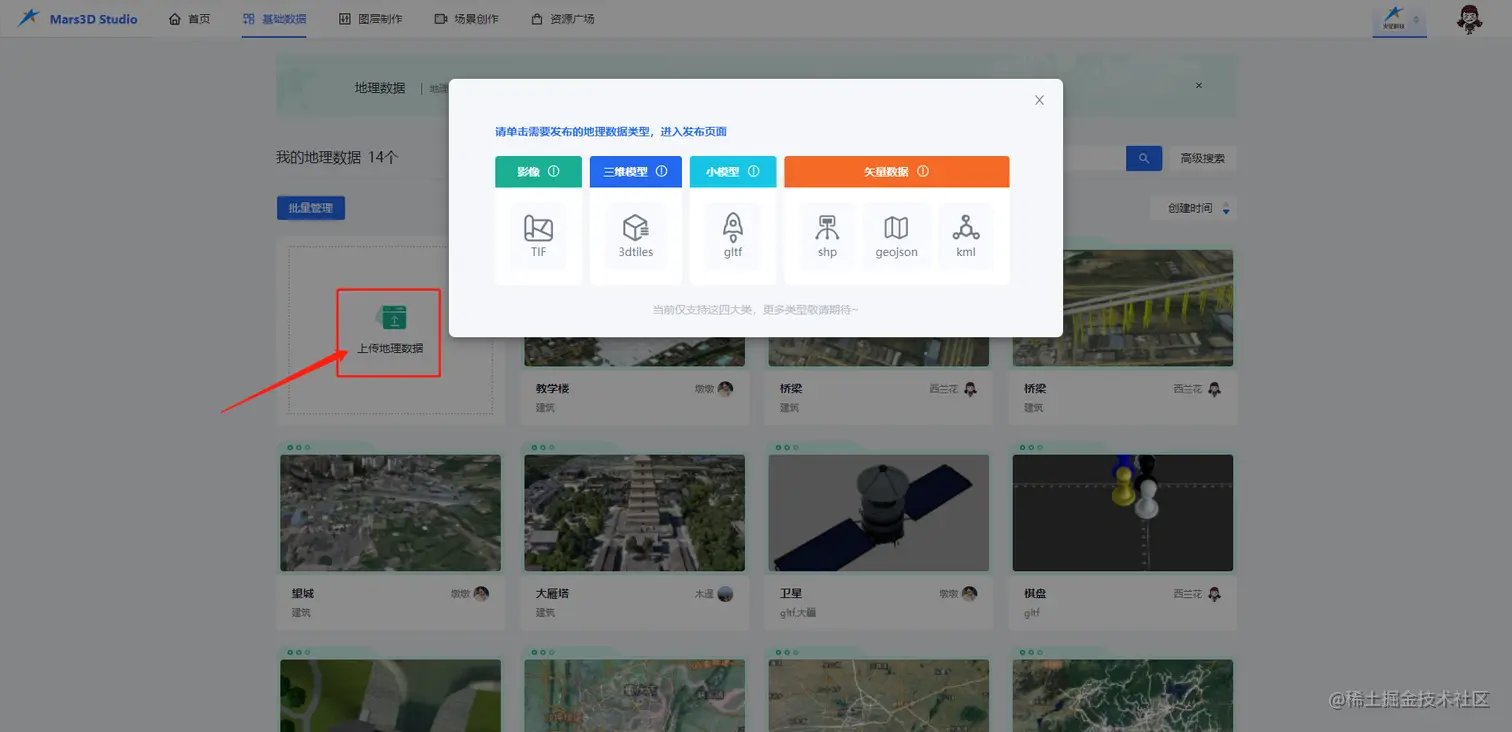Image resolution: width=1512 pixels, height=732 pixels.
Task: Click the 上传地理数据 label
Action: (390, 349)
